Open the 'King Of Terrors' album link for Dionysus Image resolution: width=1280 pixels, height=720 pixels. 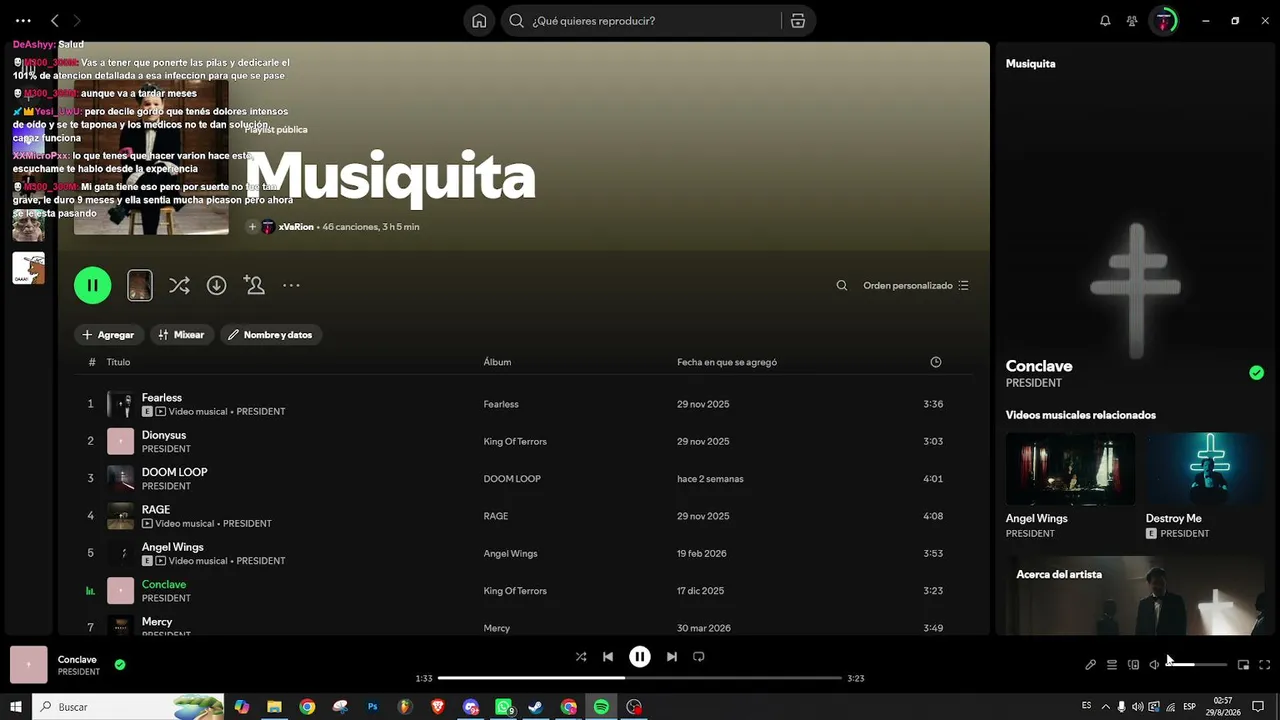click(515, 441)
